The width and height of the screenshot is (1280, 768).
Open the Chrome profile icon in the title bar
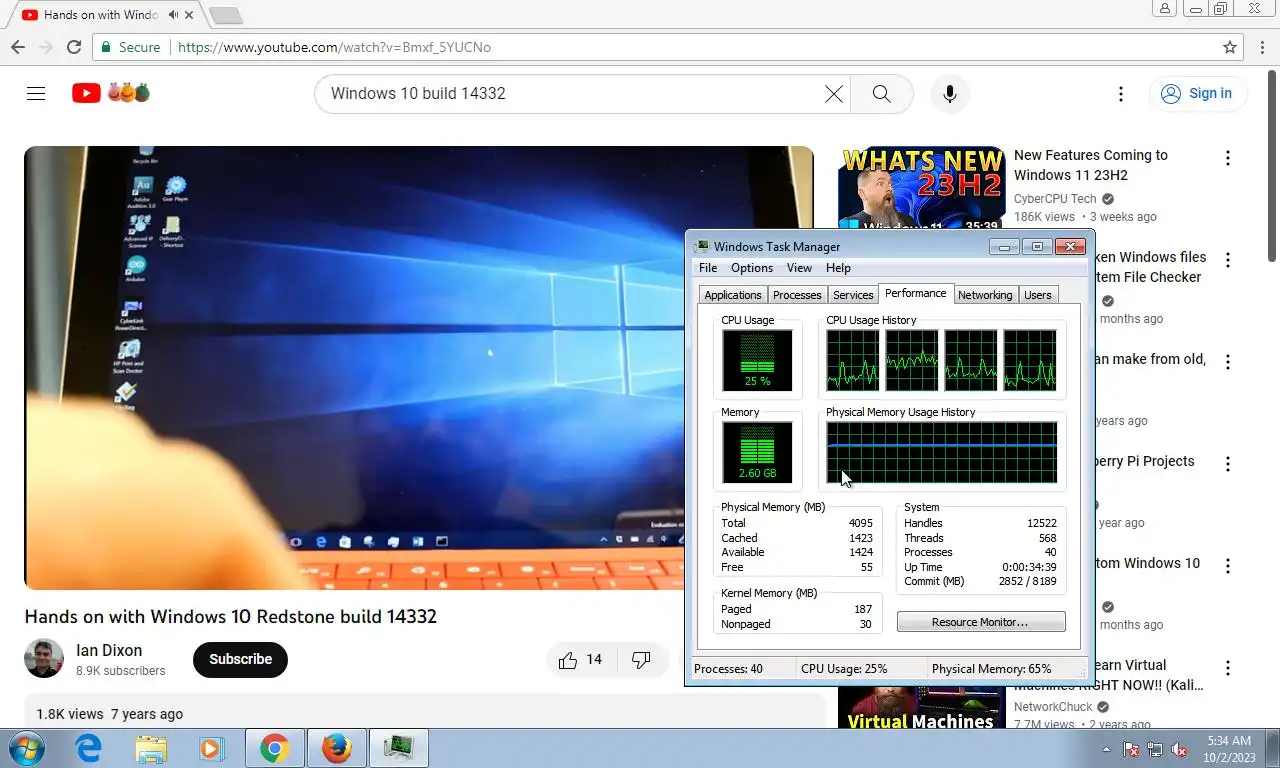[x=1165, y=8]
